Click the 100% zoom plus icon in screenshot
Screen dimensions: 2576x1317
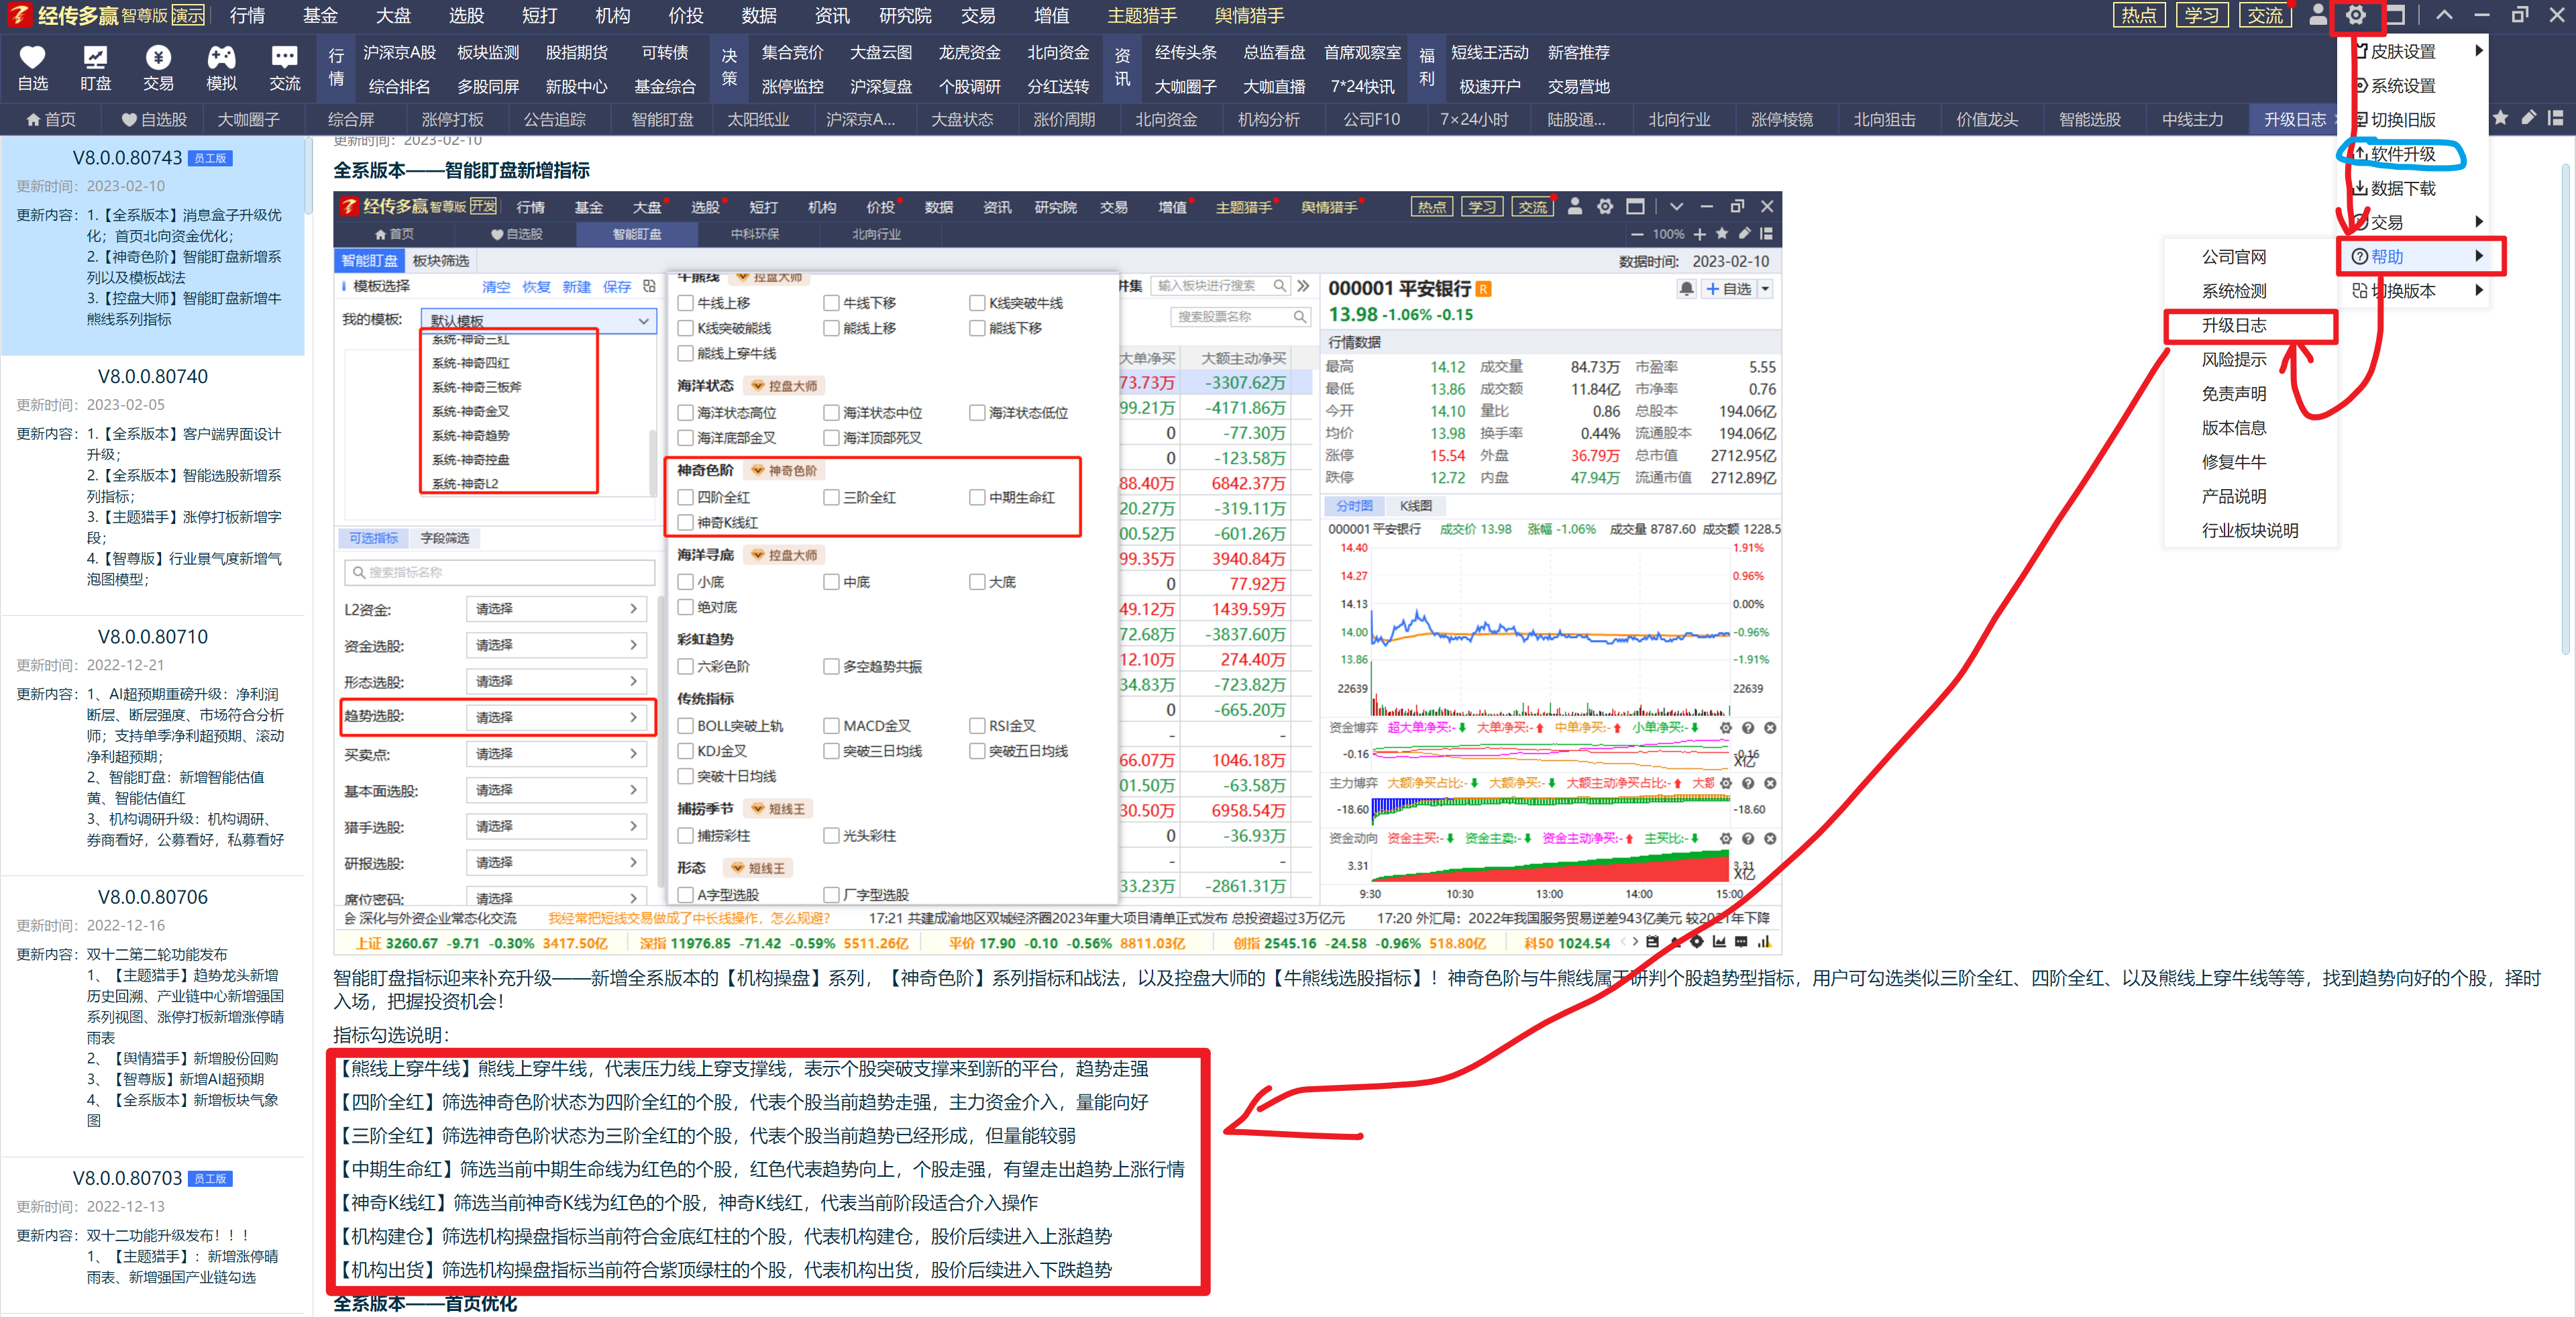point(1699,234)
